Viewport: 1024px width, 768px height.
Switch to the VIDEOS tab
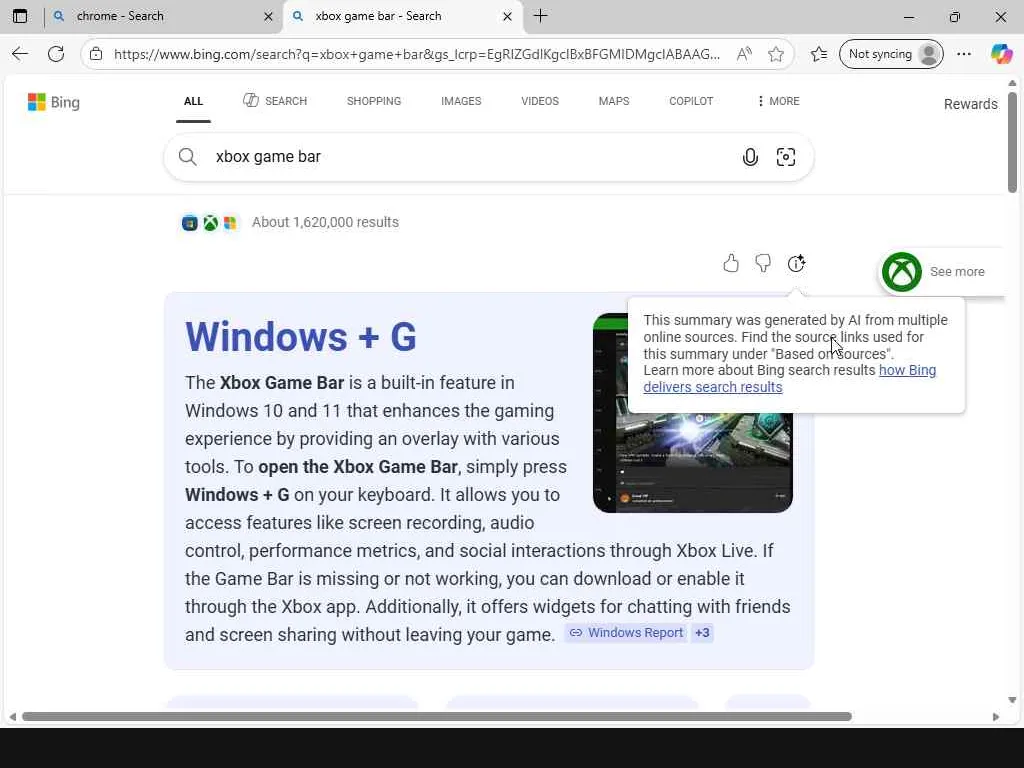540,101
